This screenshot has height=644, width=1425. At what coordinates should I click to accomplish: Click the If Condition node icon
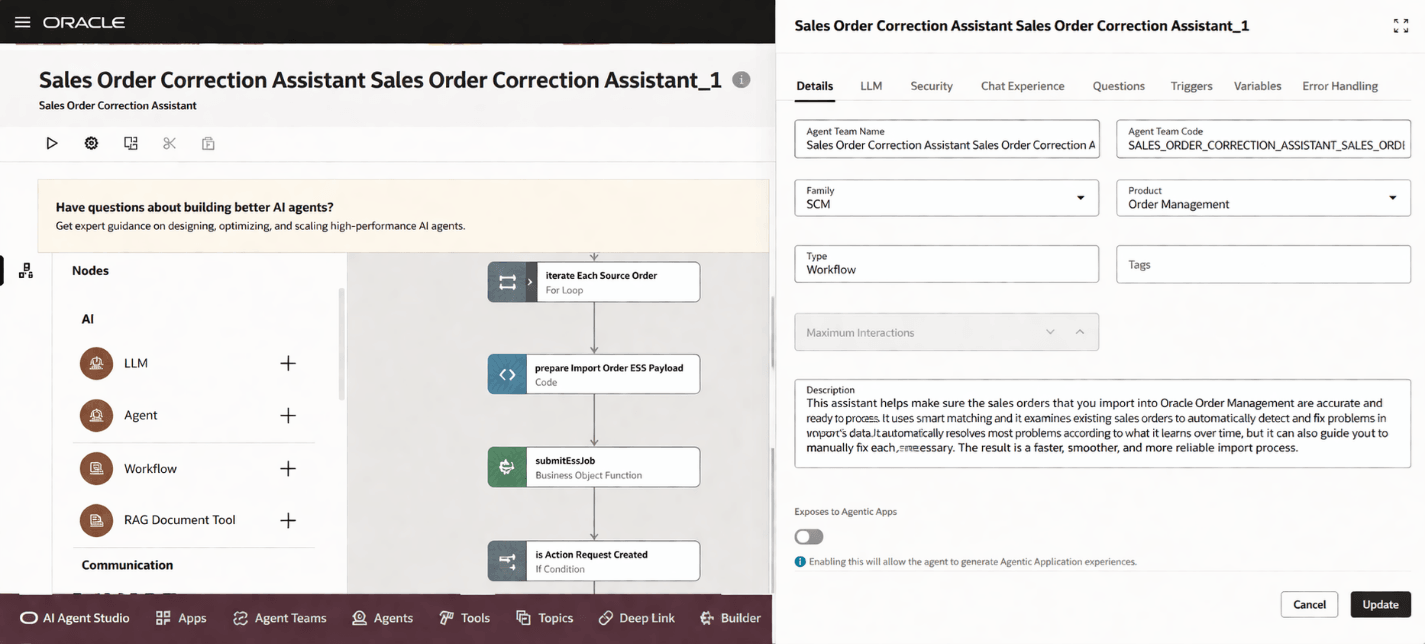pyautogui.click(x=507, y=561)
